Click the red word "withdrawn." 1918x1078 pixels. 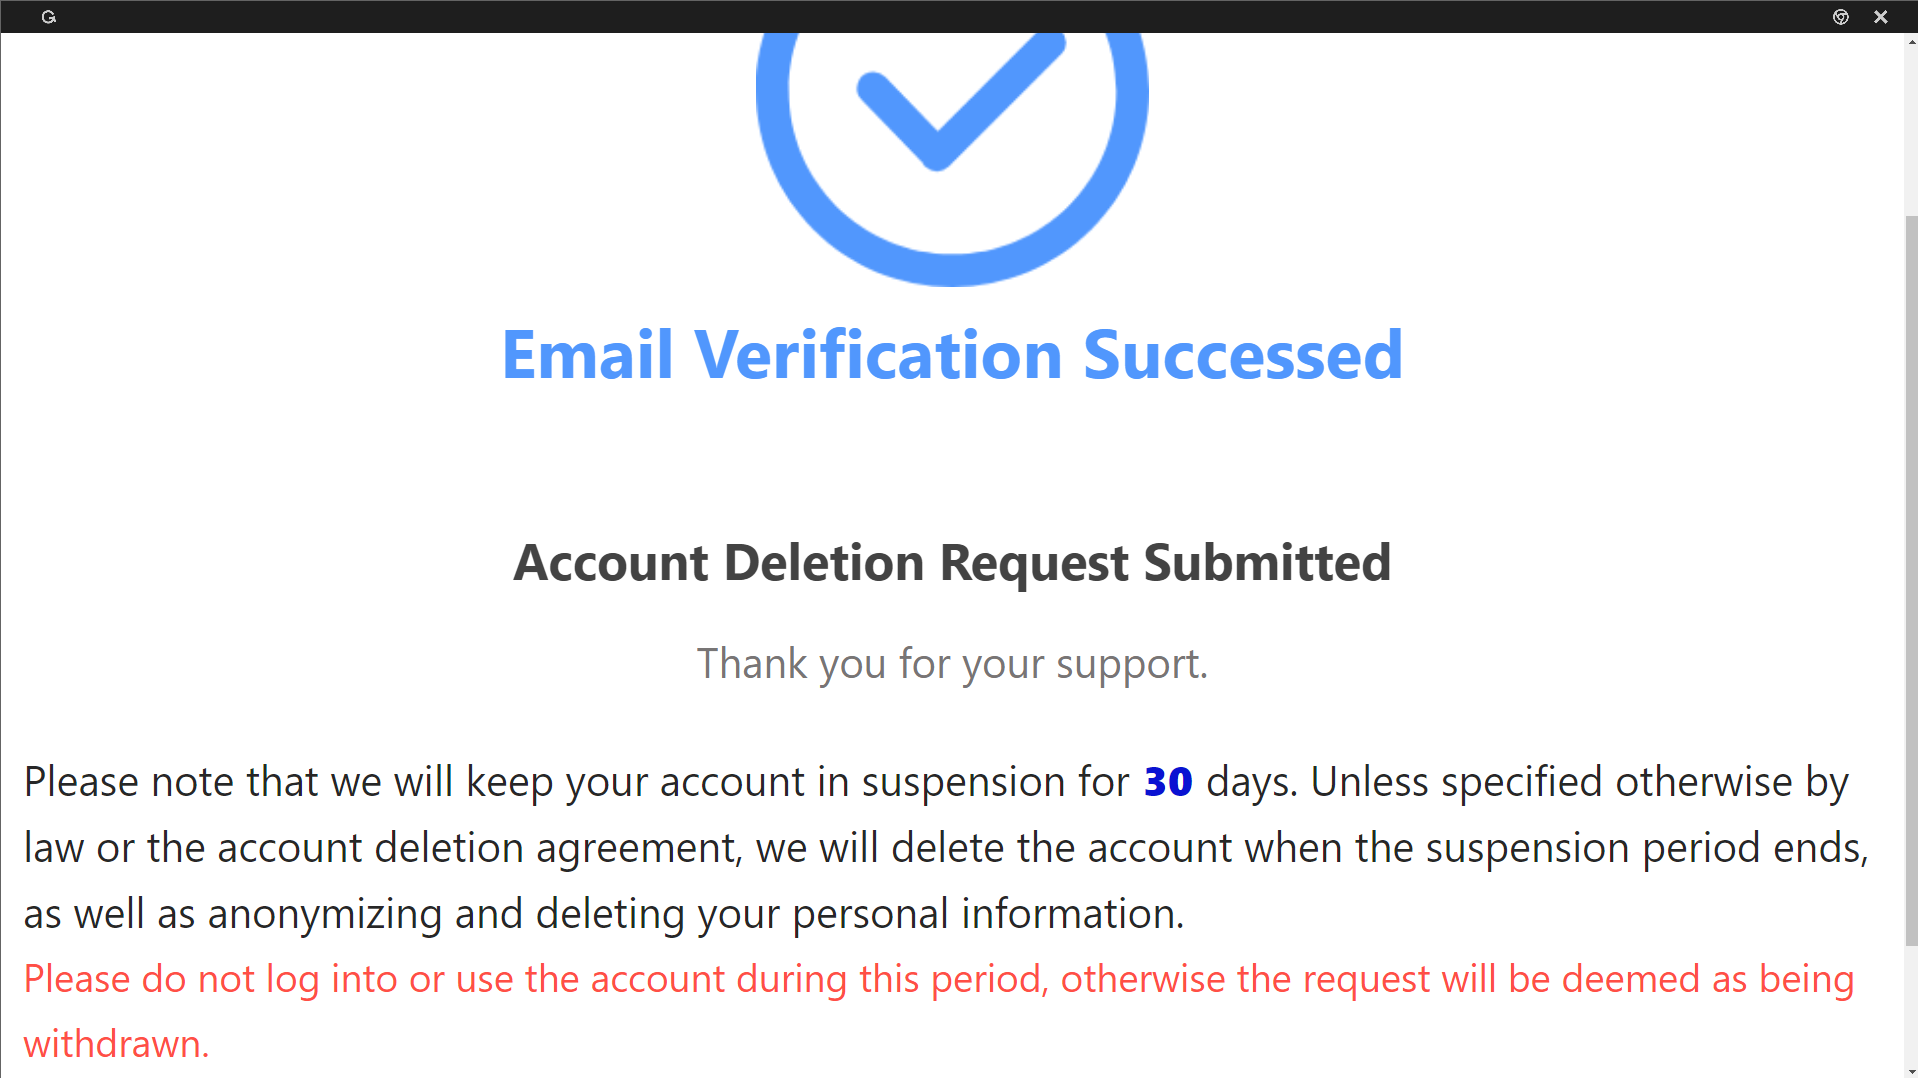coord(116,1044)
